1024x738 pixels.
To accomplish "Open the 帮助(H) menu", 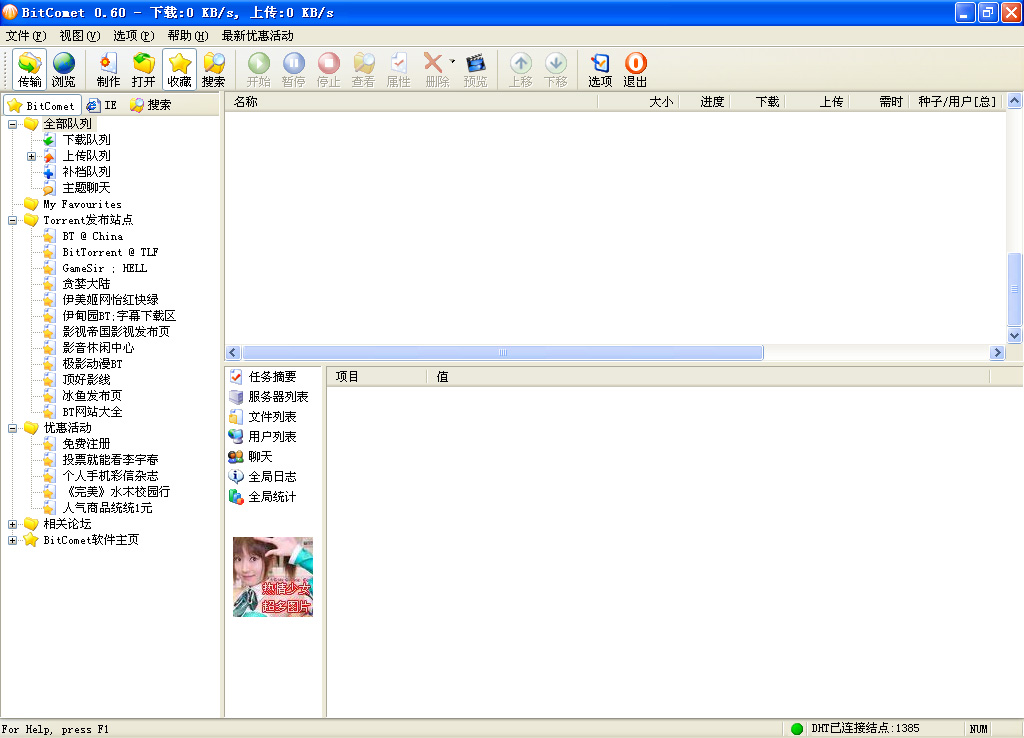I will 187,36.
